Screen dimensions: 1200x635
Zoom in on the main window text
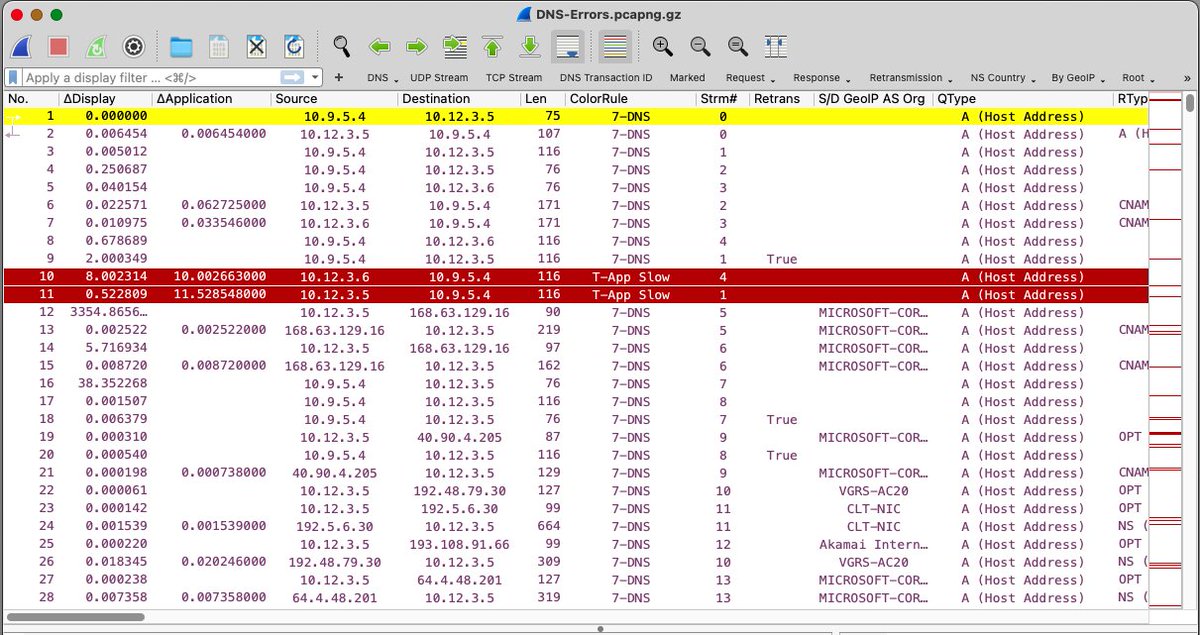click(662, 46)
